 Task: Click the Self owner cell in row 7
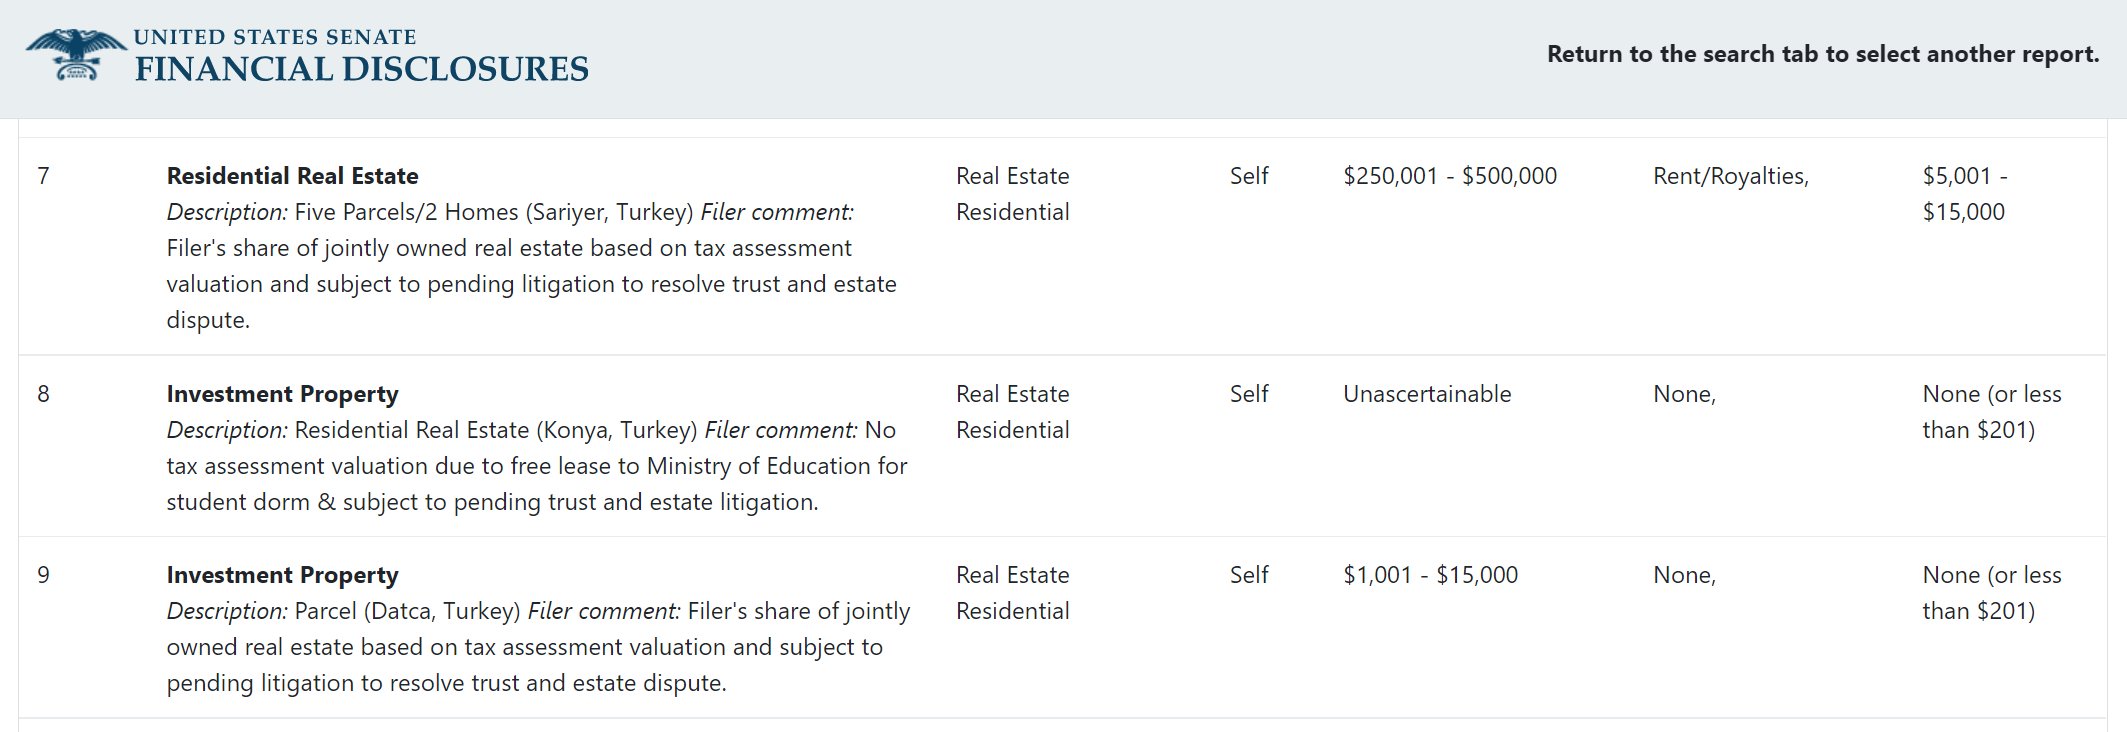(1248, 176)
